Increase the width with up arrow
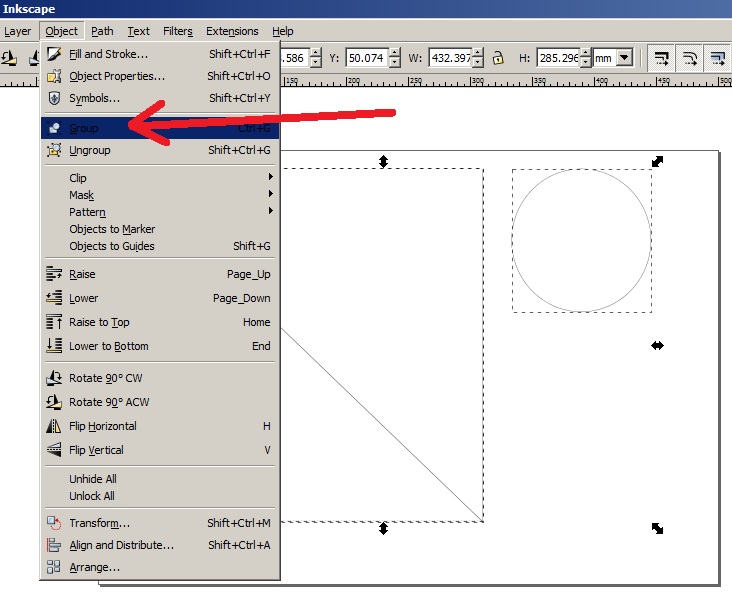The image size is (732, 597). [x=478, y=53]
